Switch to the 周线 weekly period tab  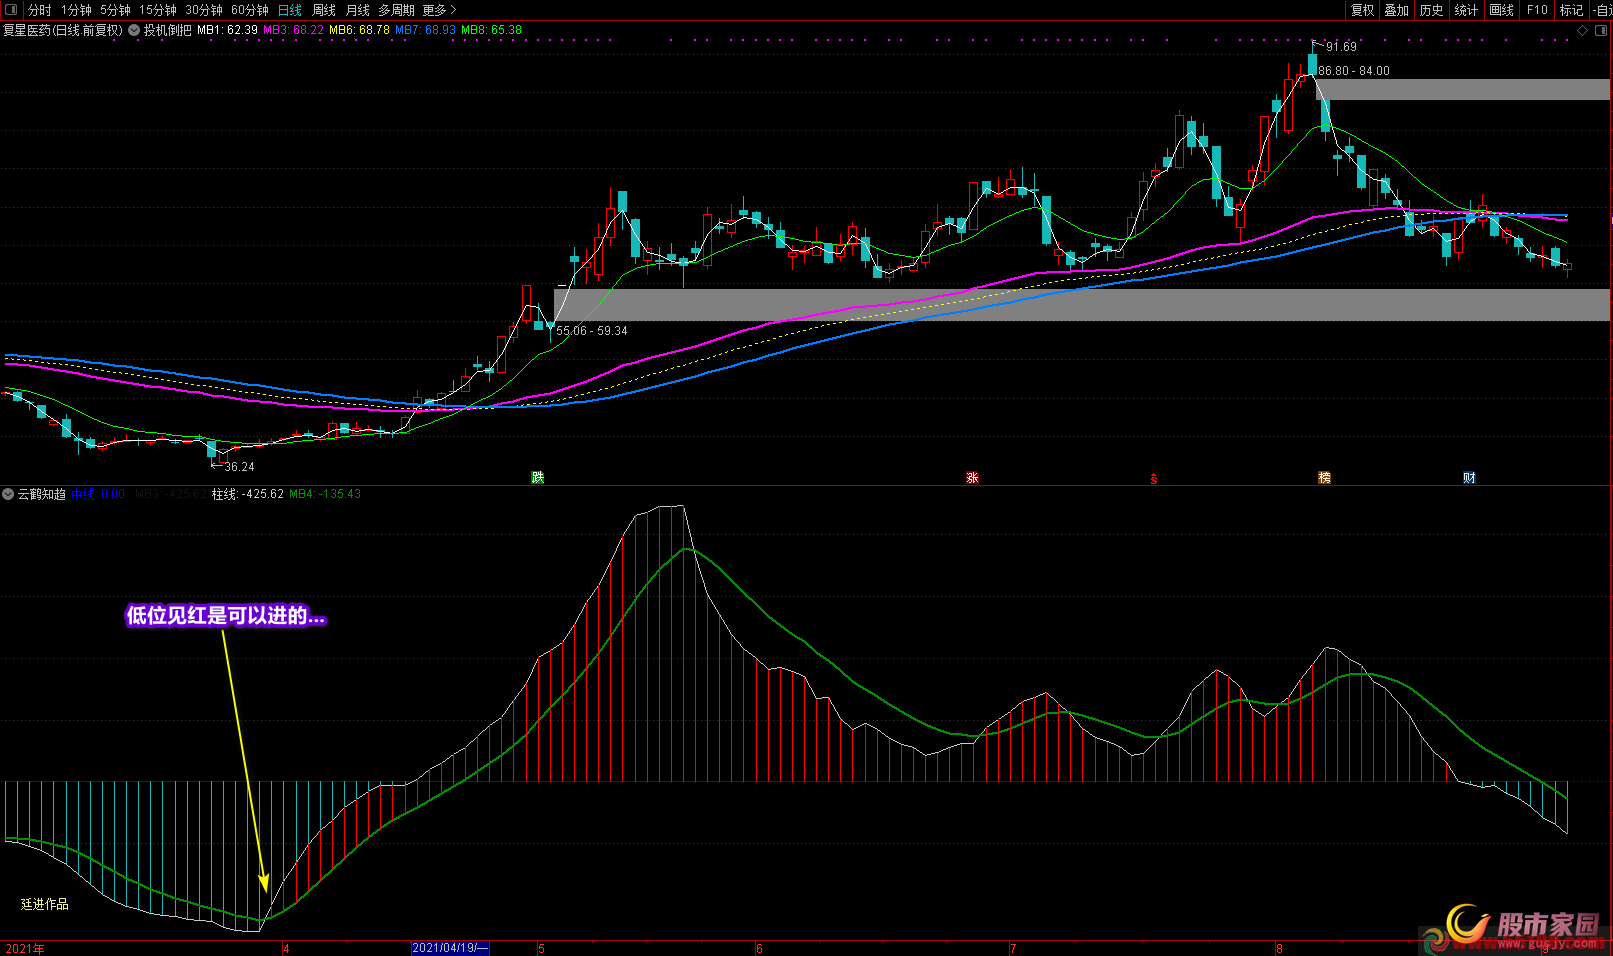(x=324, y=10)
